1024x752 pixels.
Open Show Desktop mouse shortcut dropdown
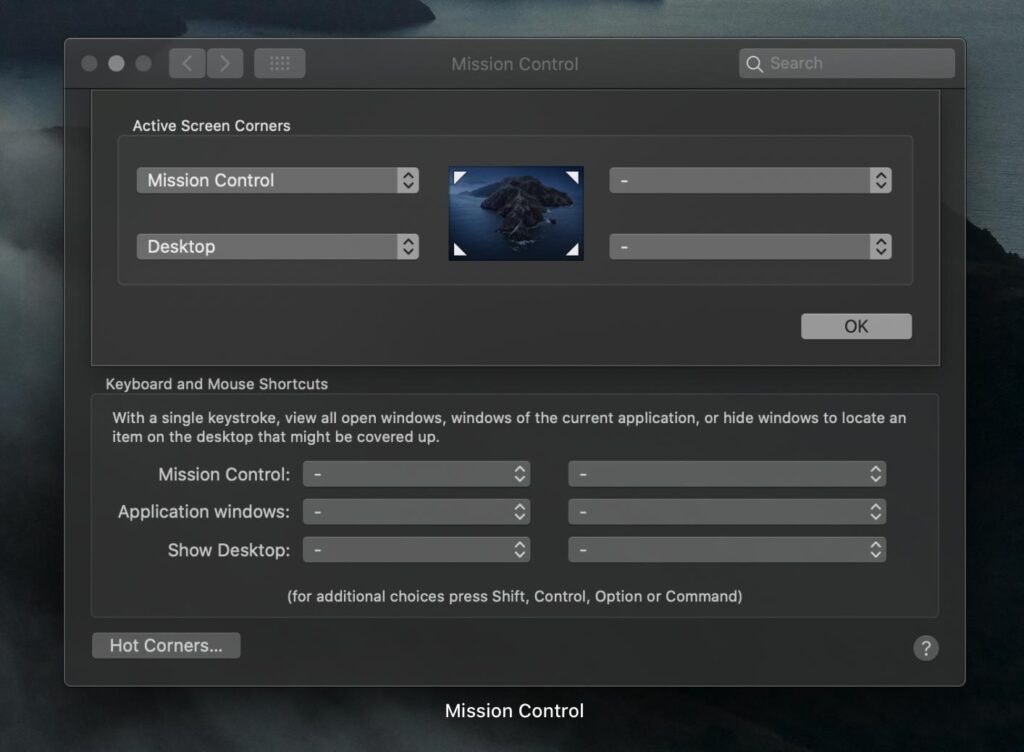tap(727, 550)
